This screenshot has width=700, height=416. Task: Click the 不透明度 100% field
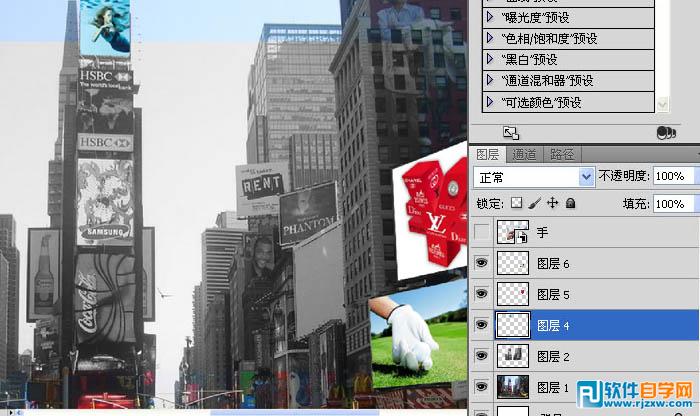coord(674,176)
